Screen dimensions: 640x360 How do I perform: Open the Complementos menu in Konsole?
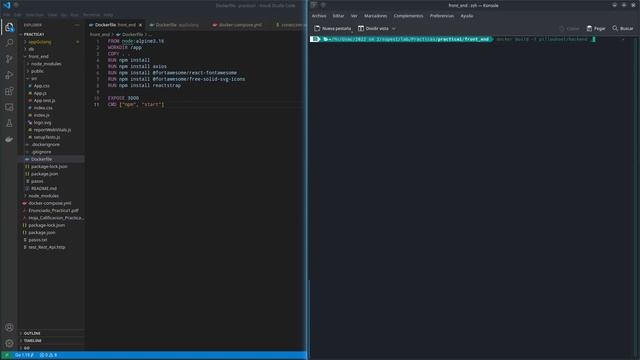pyautogui.click(x=408, y=16)
